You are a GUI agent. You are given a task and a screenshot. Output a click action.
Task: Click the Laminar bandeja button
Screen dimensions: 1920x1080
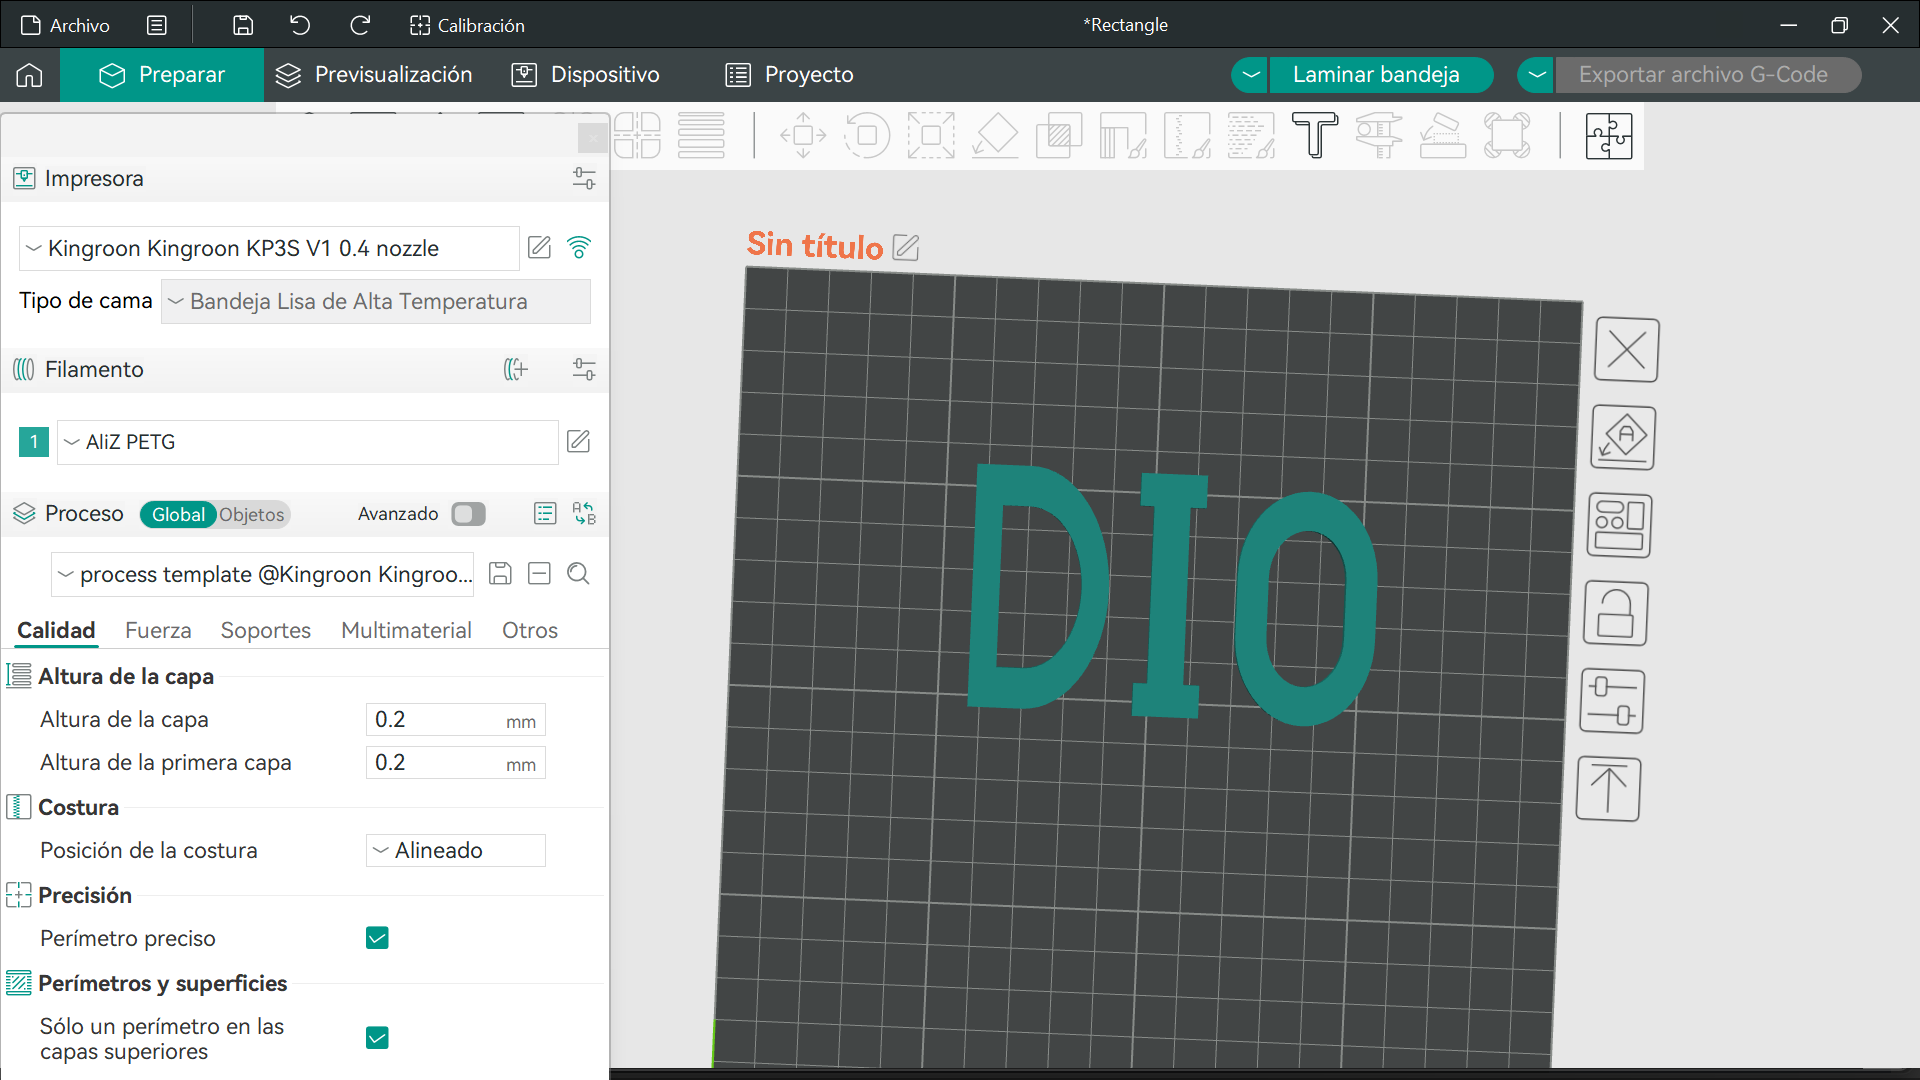coord(1376,75)
